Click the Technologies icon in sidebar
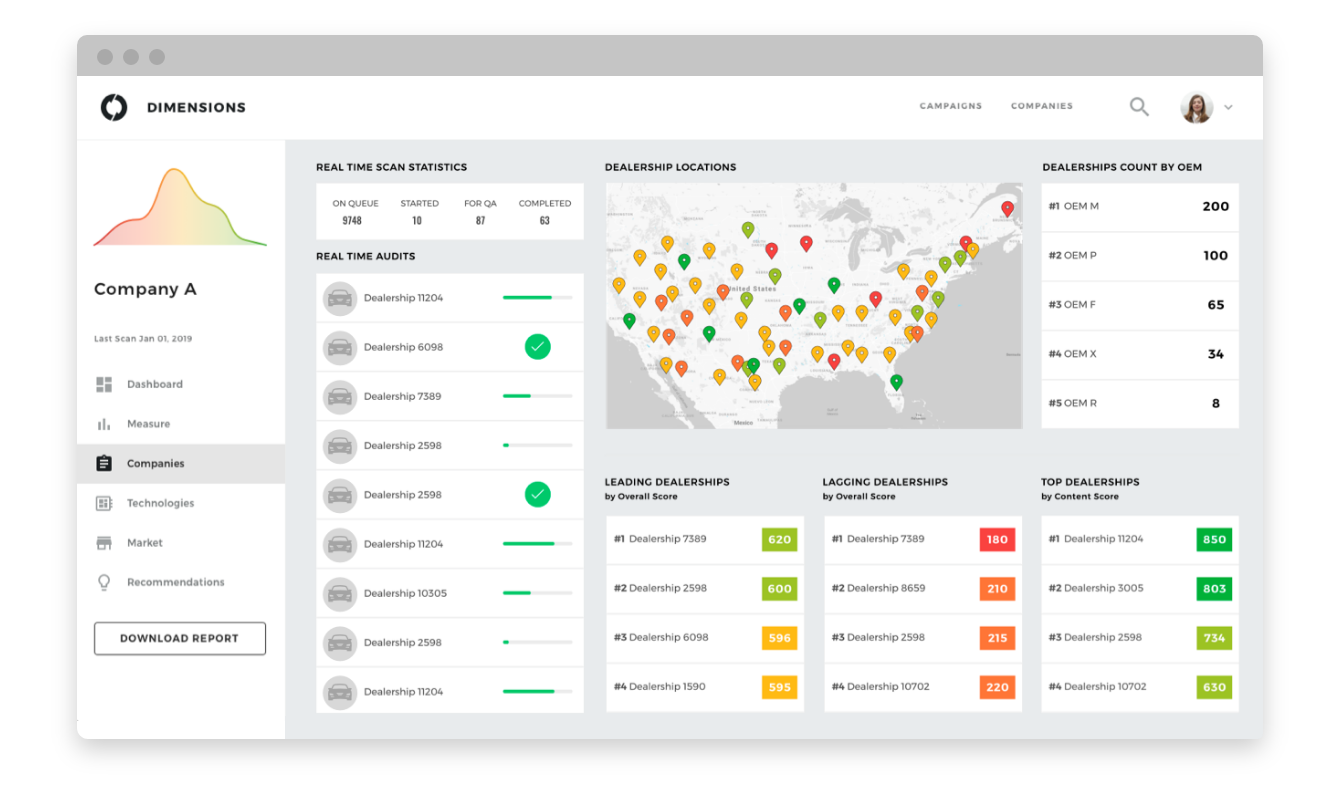The height and width of the screenshot is (790, 1340). pos(104,503)
